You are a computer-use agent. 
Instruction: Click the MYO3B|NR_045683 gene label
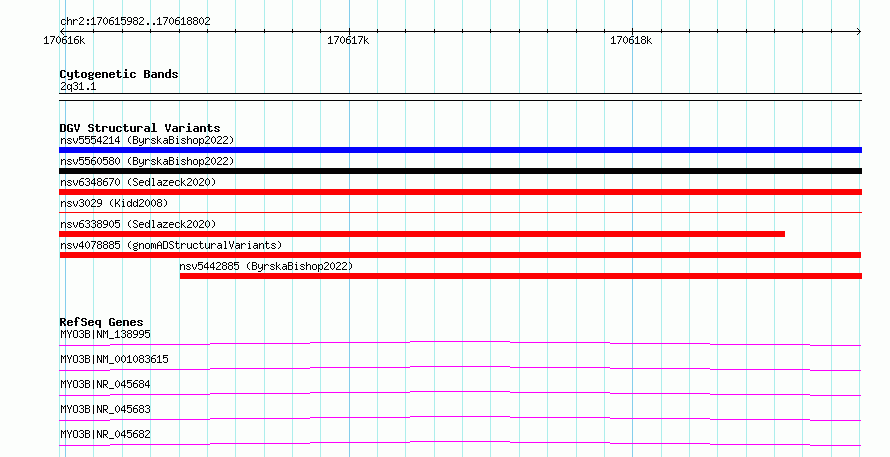106,409
